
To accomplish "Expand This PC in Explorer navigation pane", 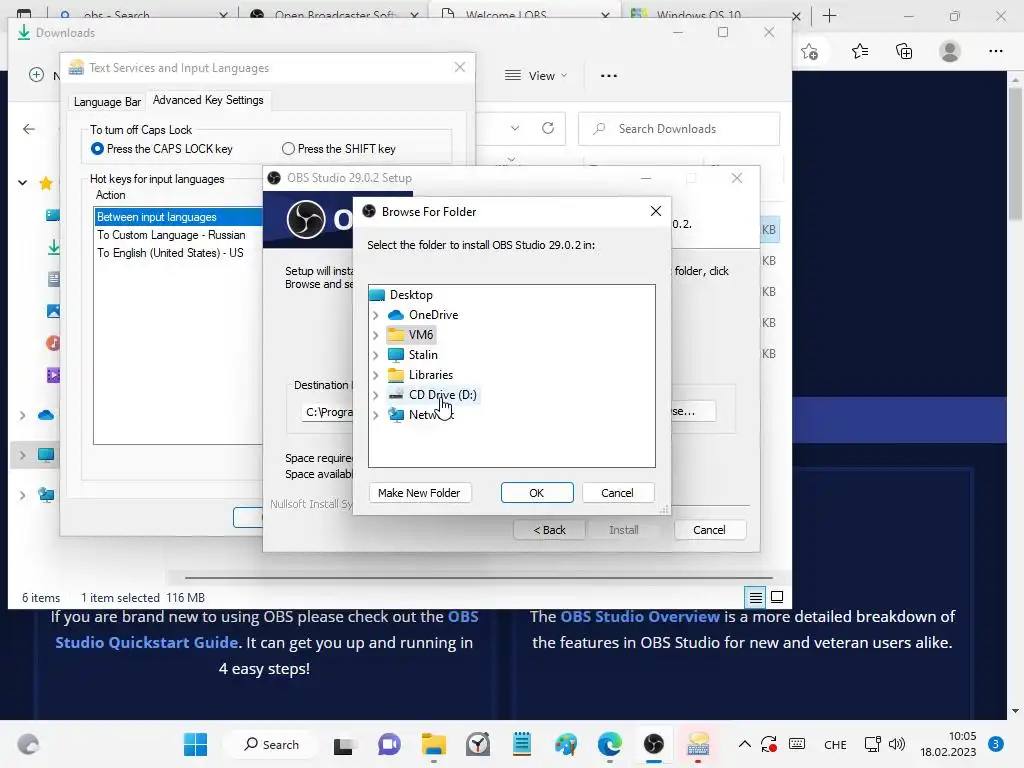I will click(22, 455).
